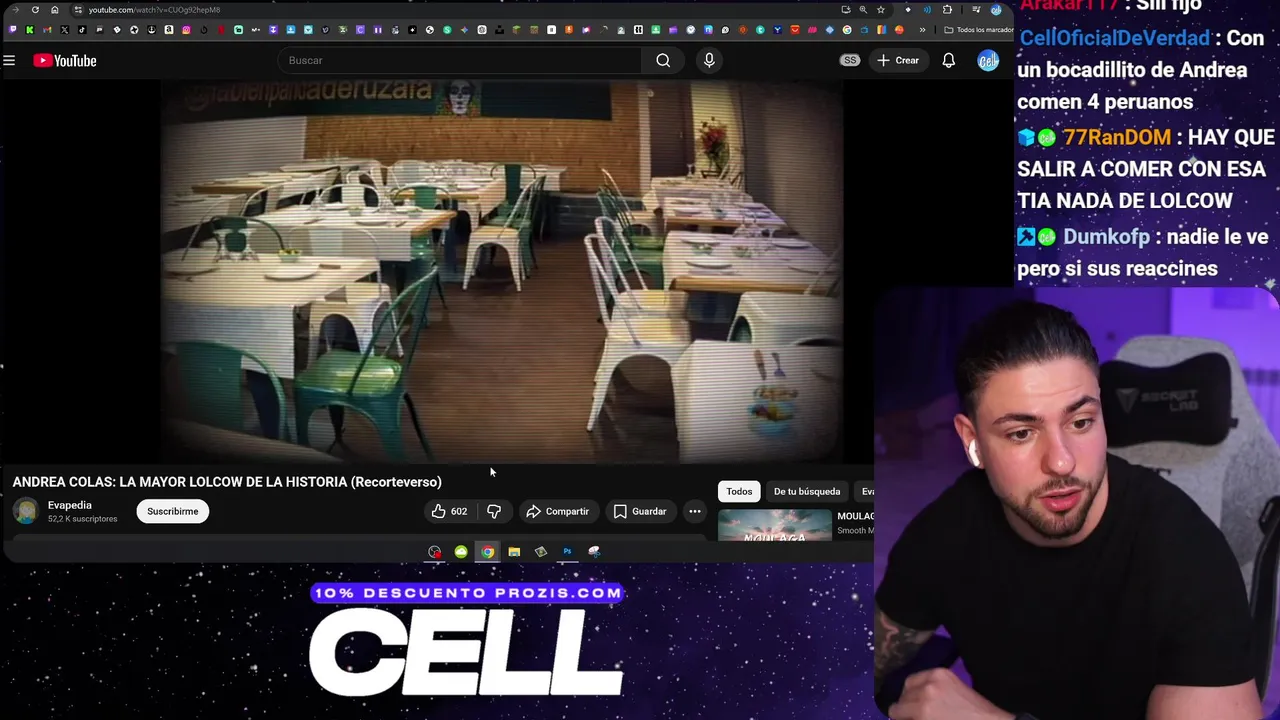Click the Buscar search field
This screenshot has width=1280, height=720.
pos(460,60)
